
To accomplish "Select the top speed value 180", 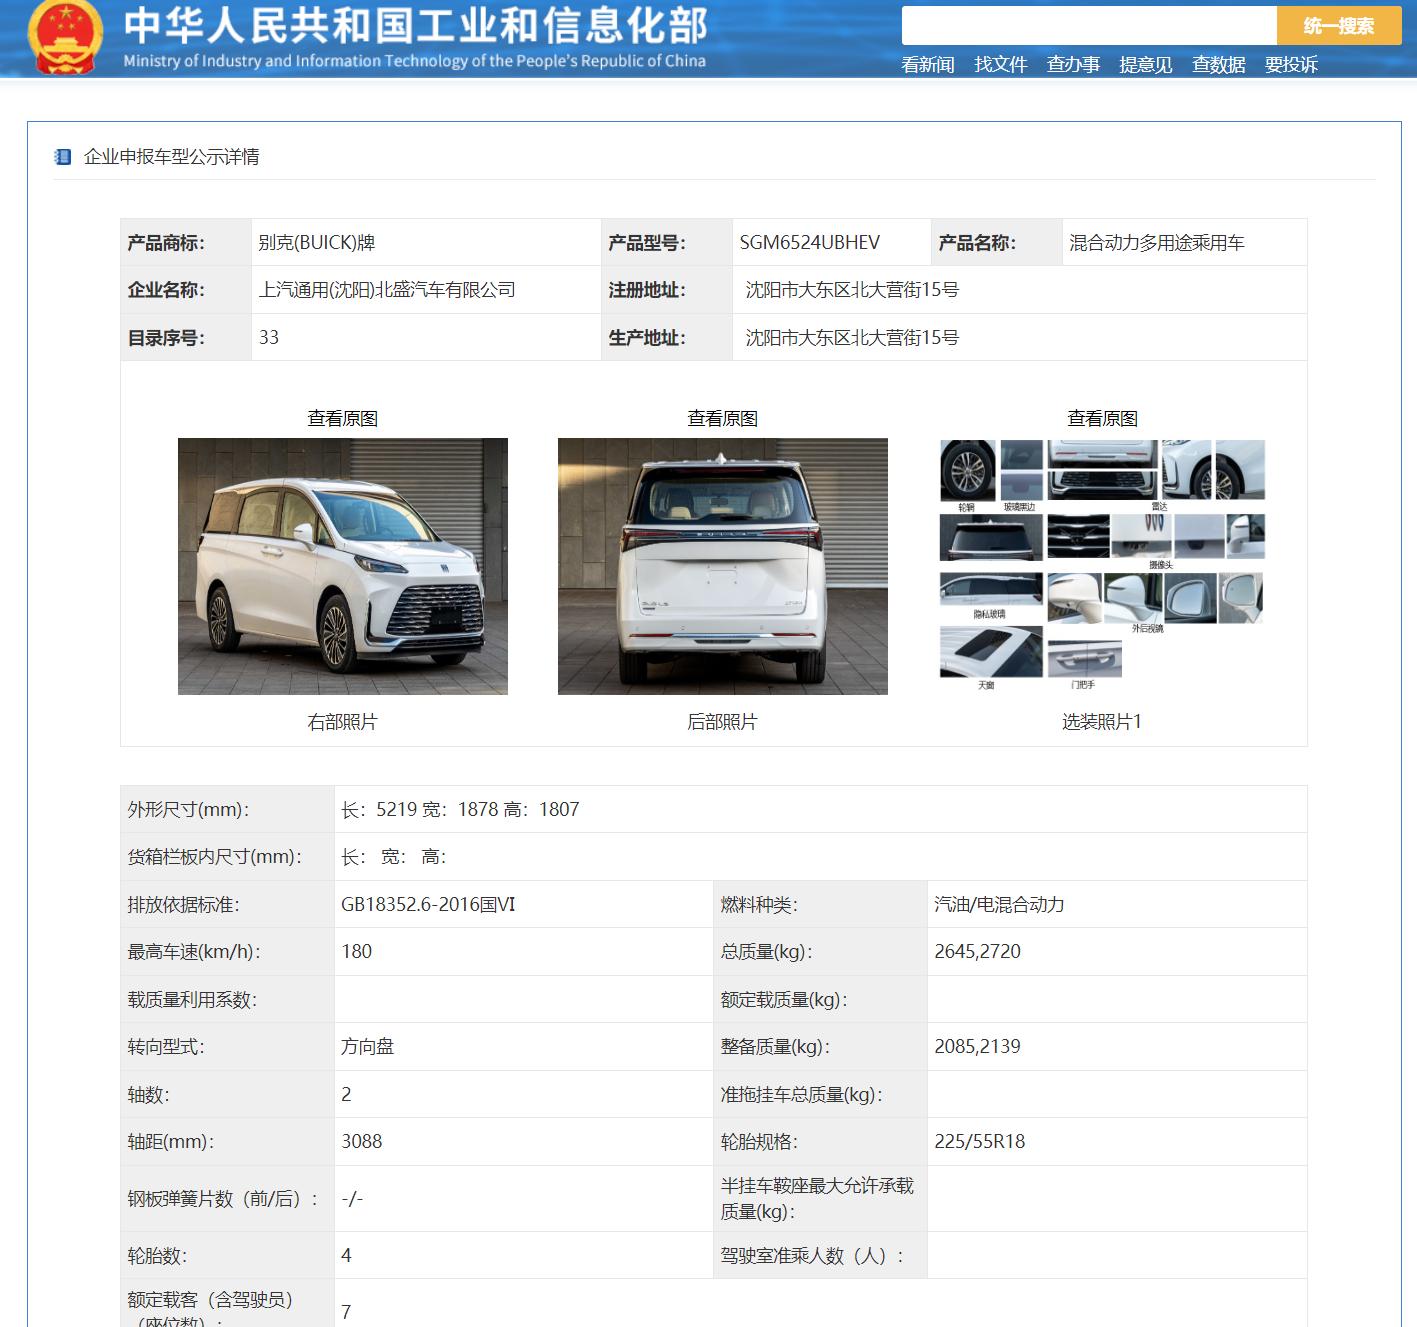I will [357, 952].
